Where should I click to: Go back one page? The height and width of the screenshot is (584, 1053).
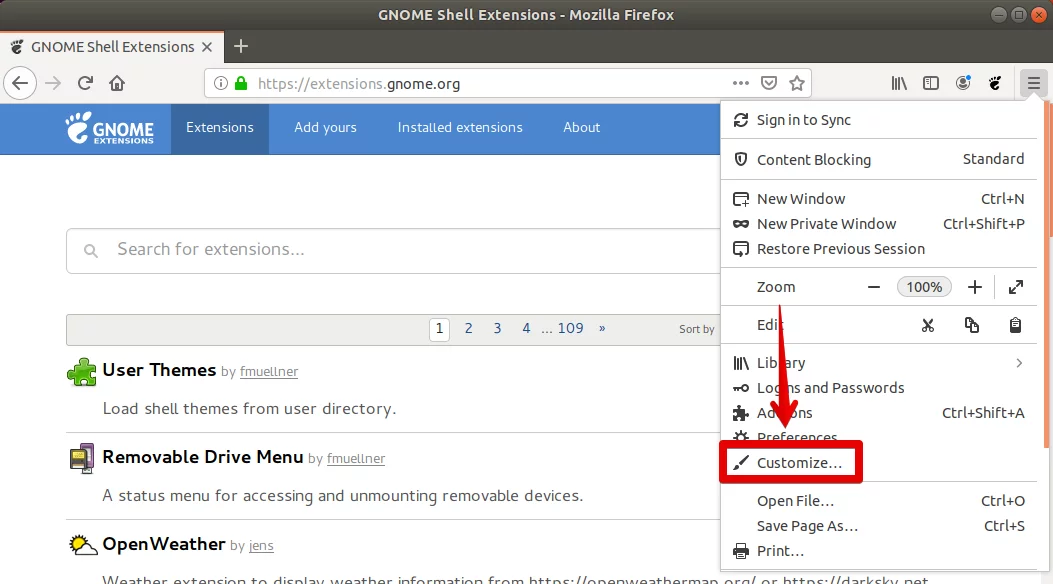point(20,83)
